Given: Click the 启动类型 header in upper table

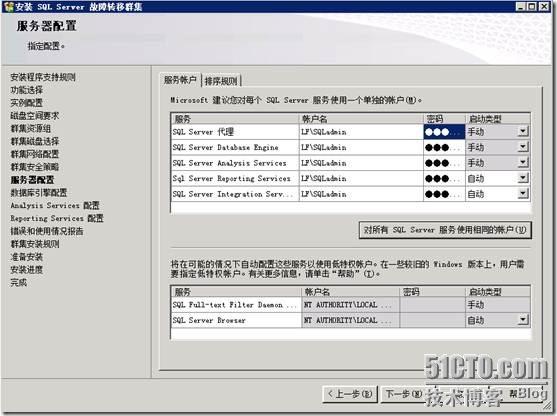Looking at the screenshot, I should 498,119.
